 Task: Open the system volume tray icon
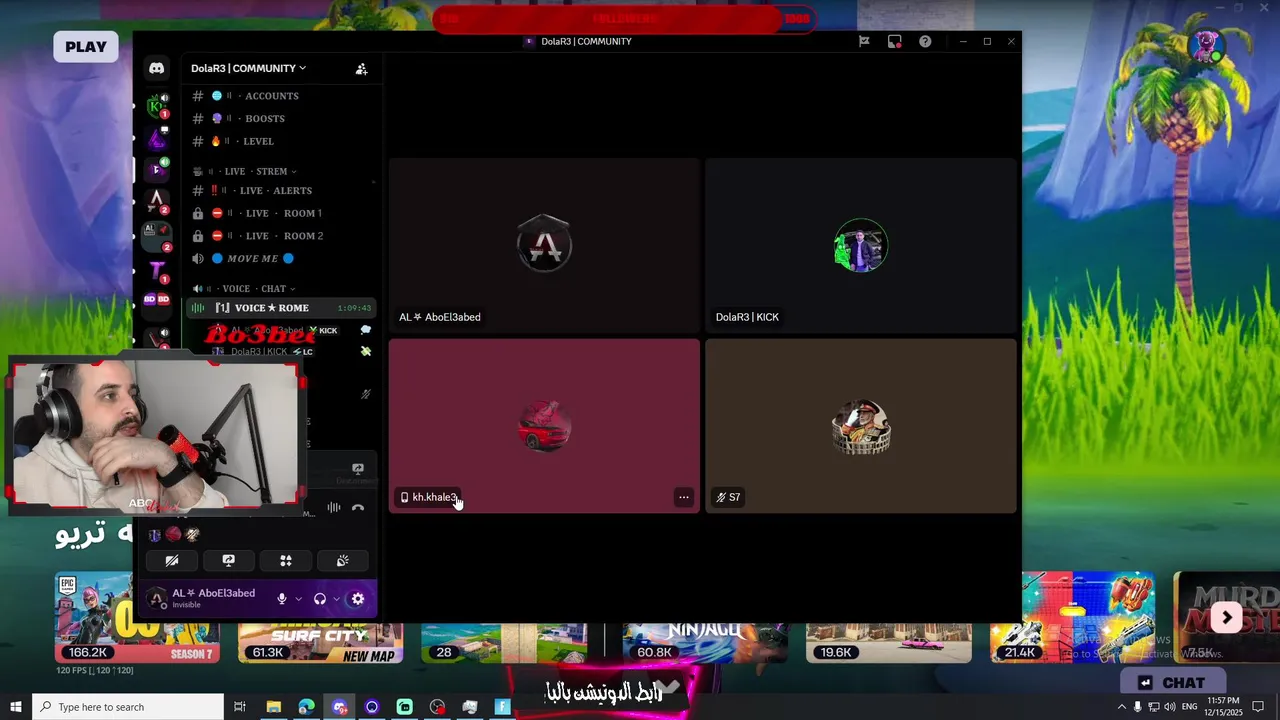(1170, 707)
